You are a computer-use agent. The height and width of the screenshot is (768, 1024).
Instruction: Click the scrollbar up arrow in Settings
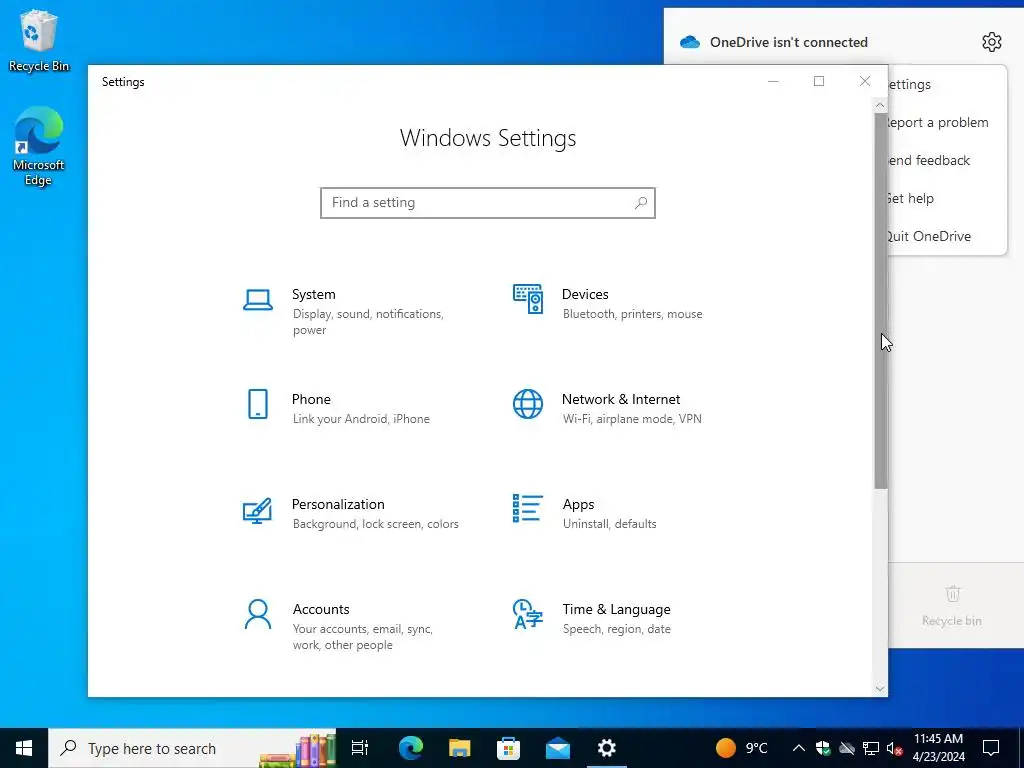click(x=880, y=105)
